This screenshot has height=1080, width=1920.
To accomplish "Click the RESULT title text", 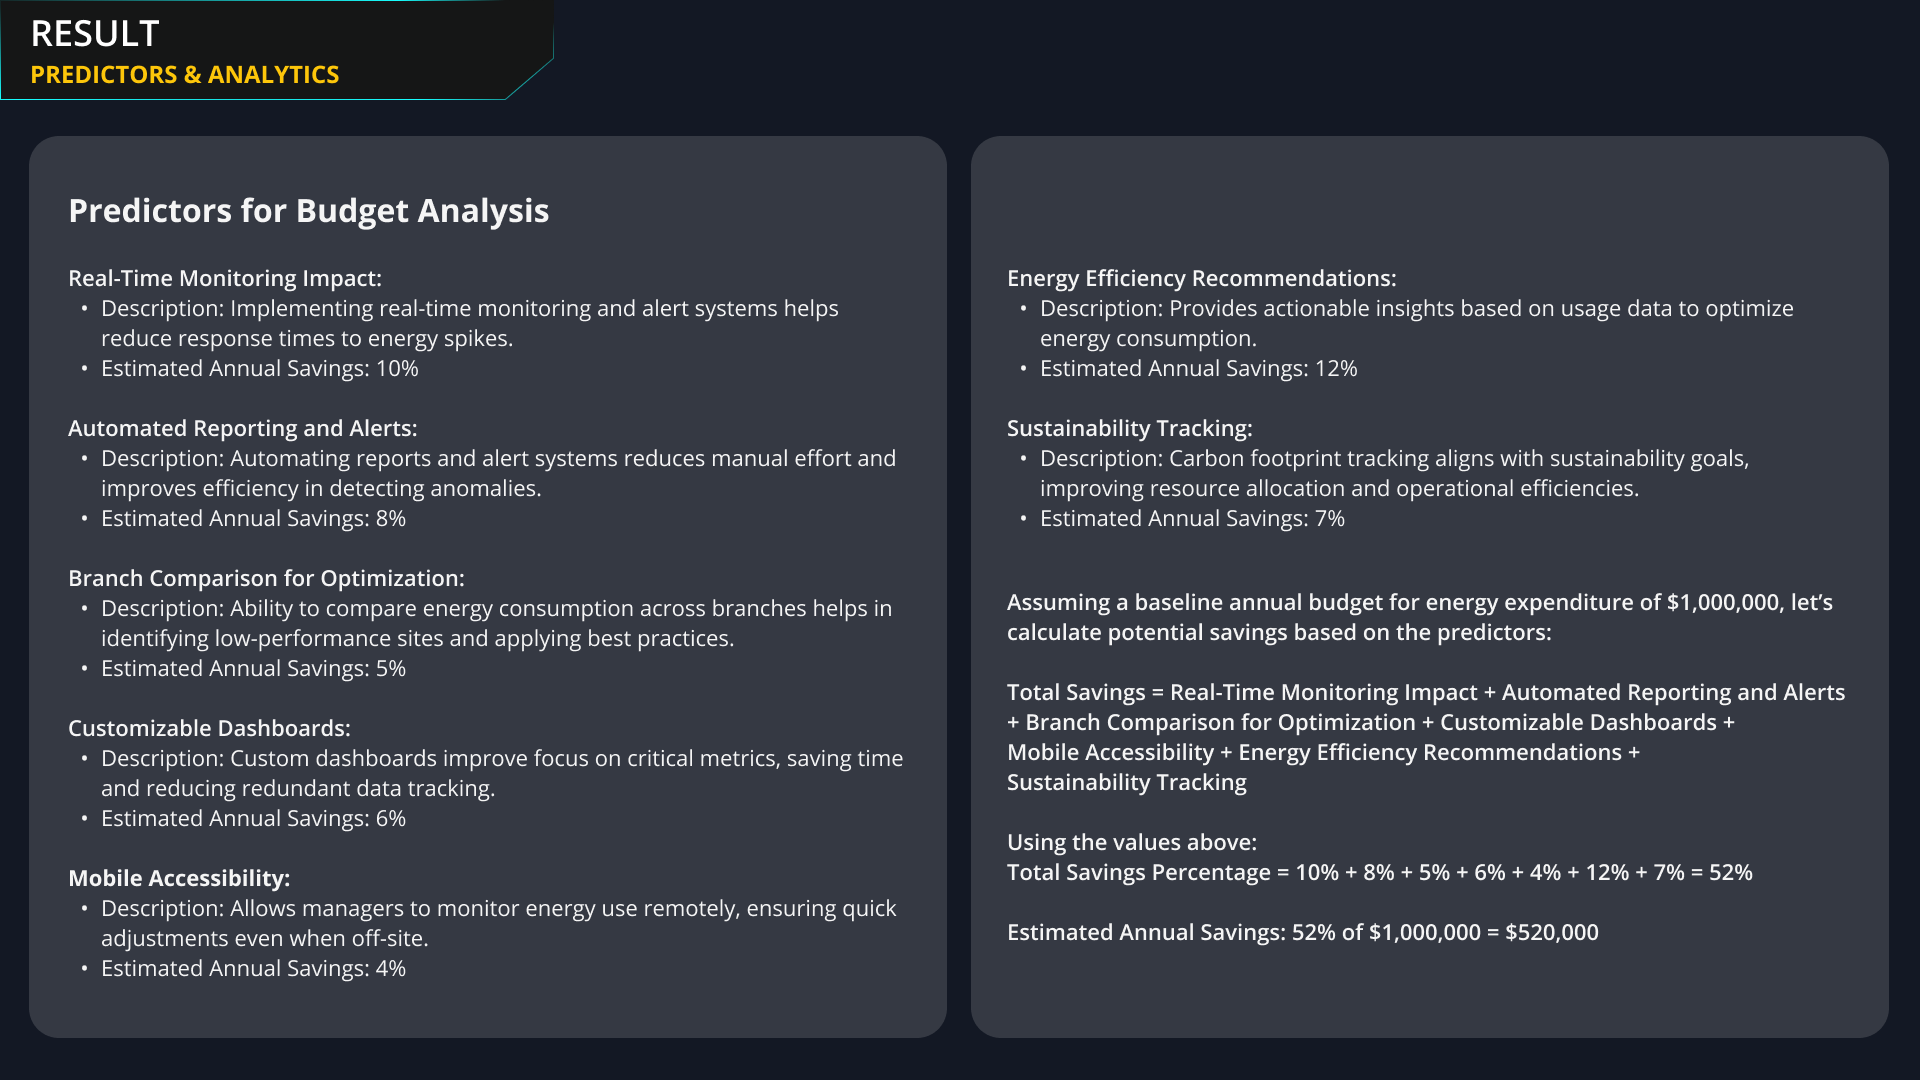I will [95, 34].
